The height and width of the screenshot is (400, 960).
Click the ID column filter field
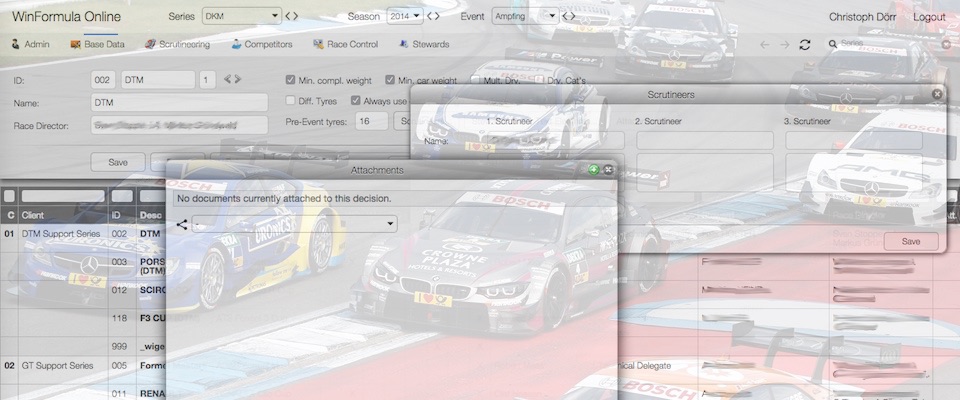pos(122,196)
